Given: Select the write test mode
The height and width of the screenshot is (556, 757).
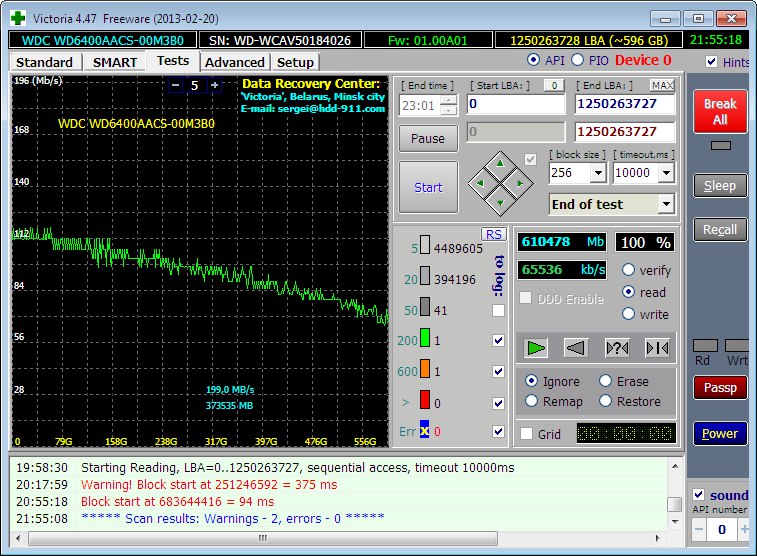Looking at the screenshot, I should [x=628, y=314].
